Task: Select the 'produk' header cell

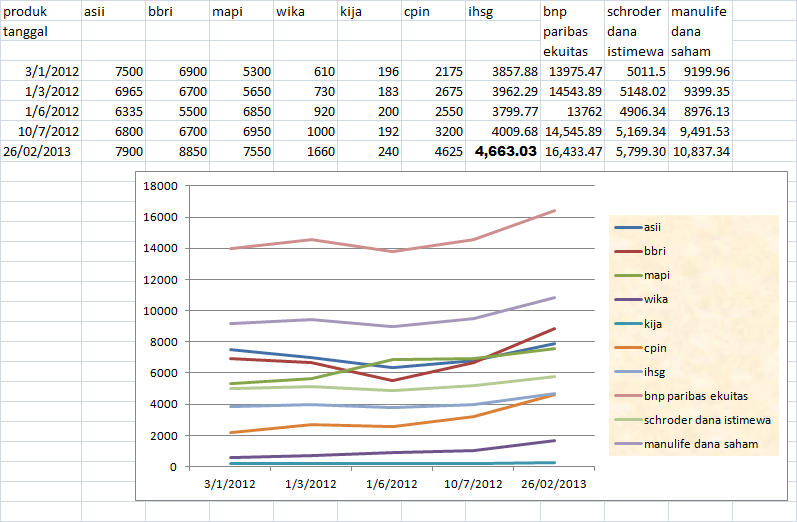Action: click(41, 11)
